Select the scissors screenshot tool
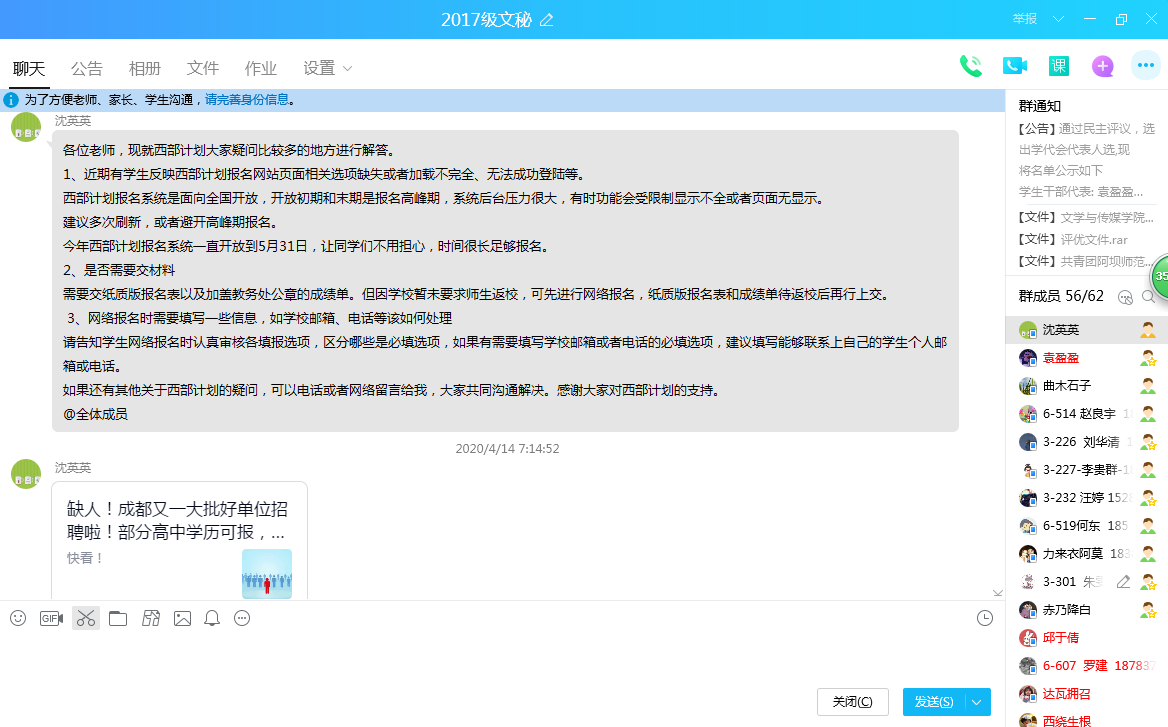 coord(86,618)
